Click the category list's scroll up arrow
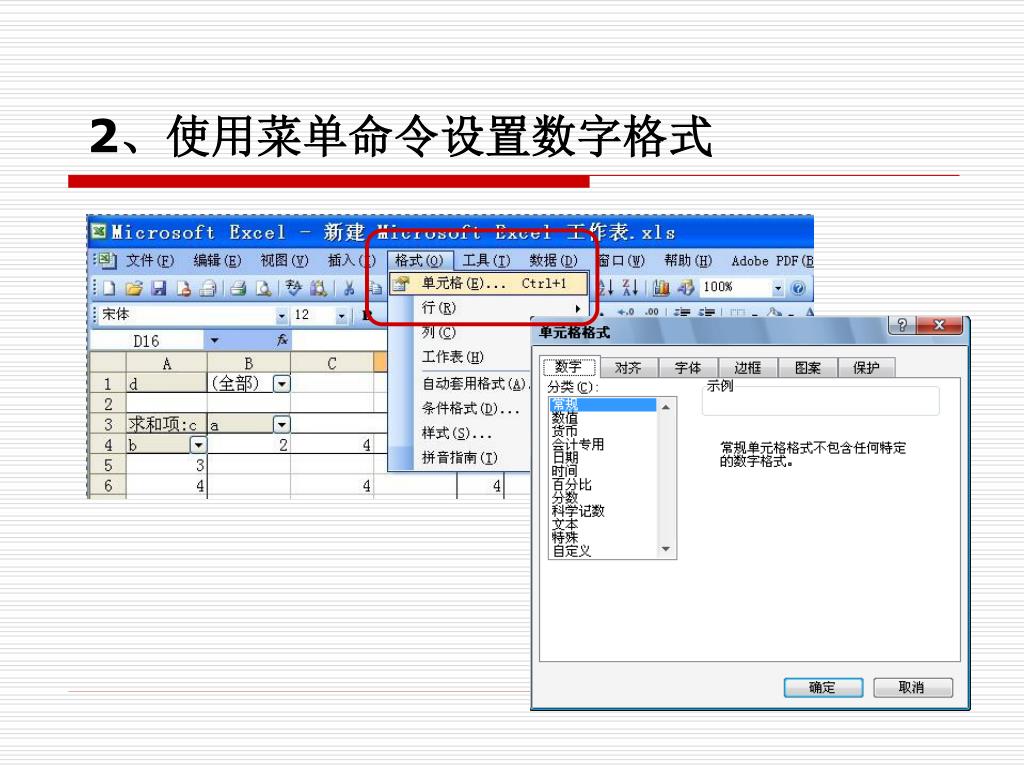 [666, 407]
